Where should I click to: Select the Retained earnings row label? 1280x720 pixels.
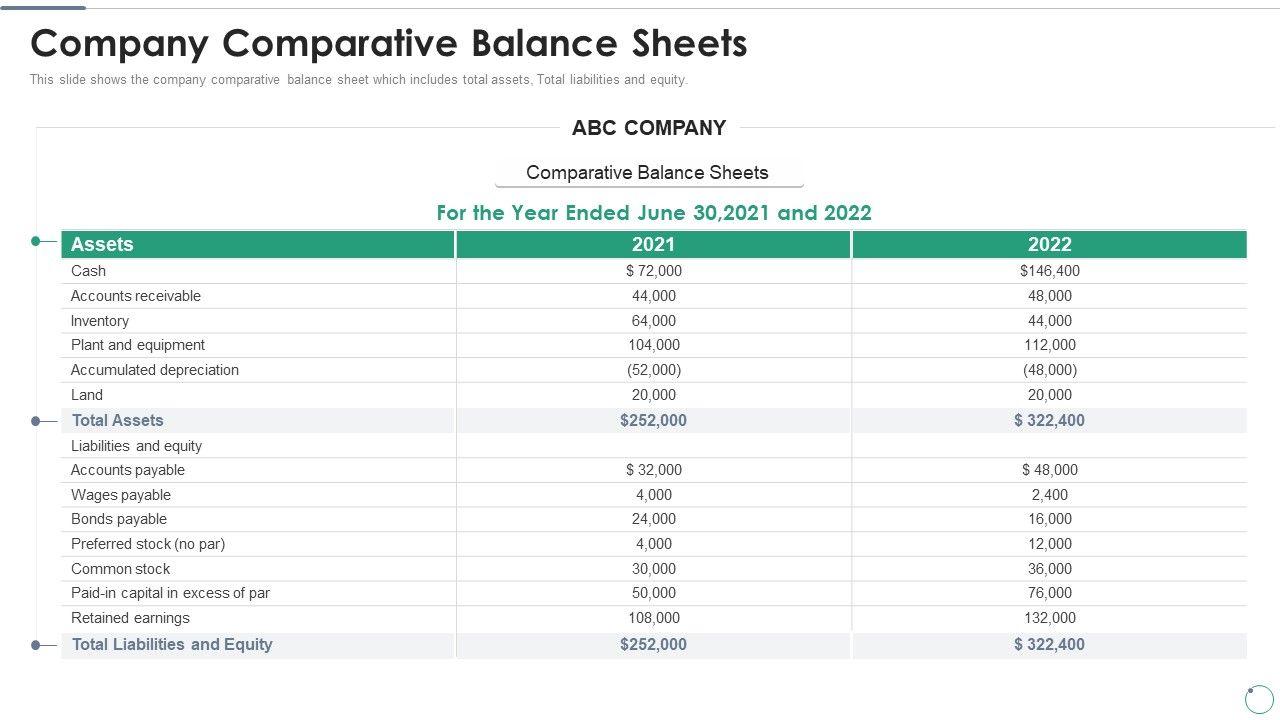(130, 618)
